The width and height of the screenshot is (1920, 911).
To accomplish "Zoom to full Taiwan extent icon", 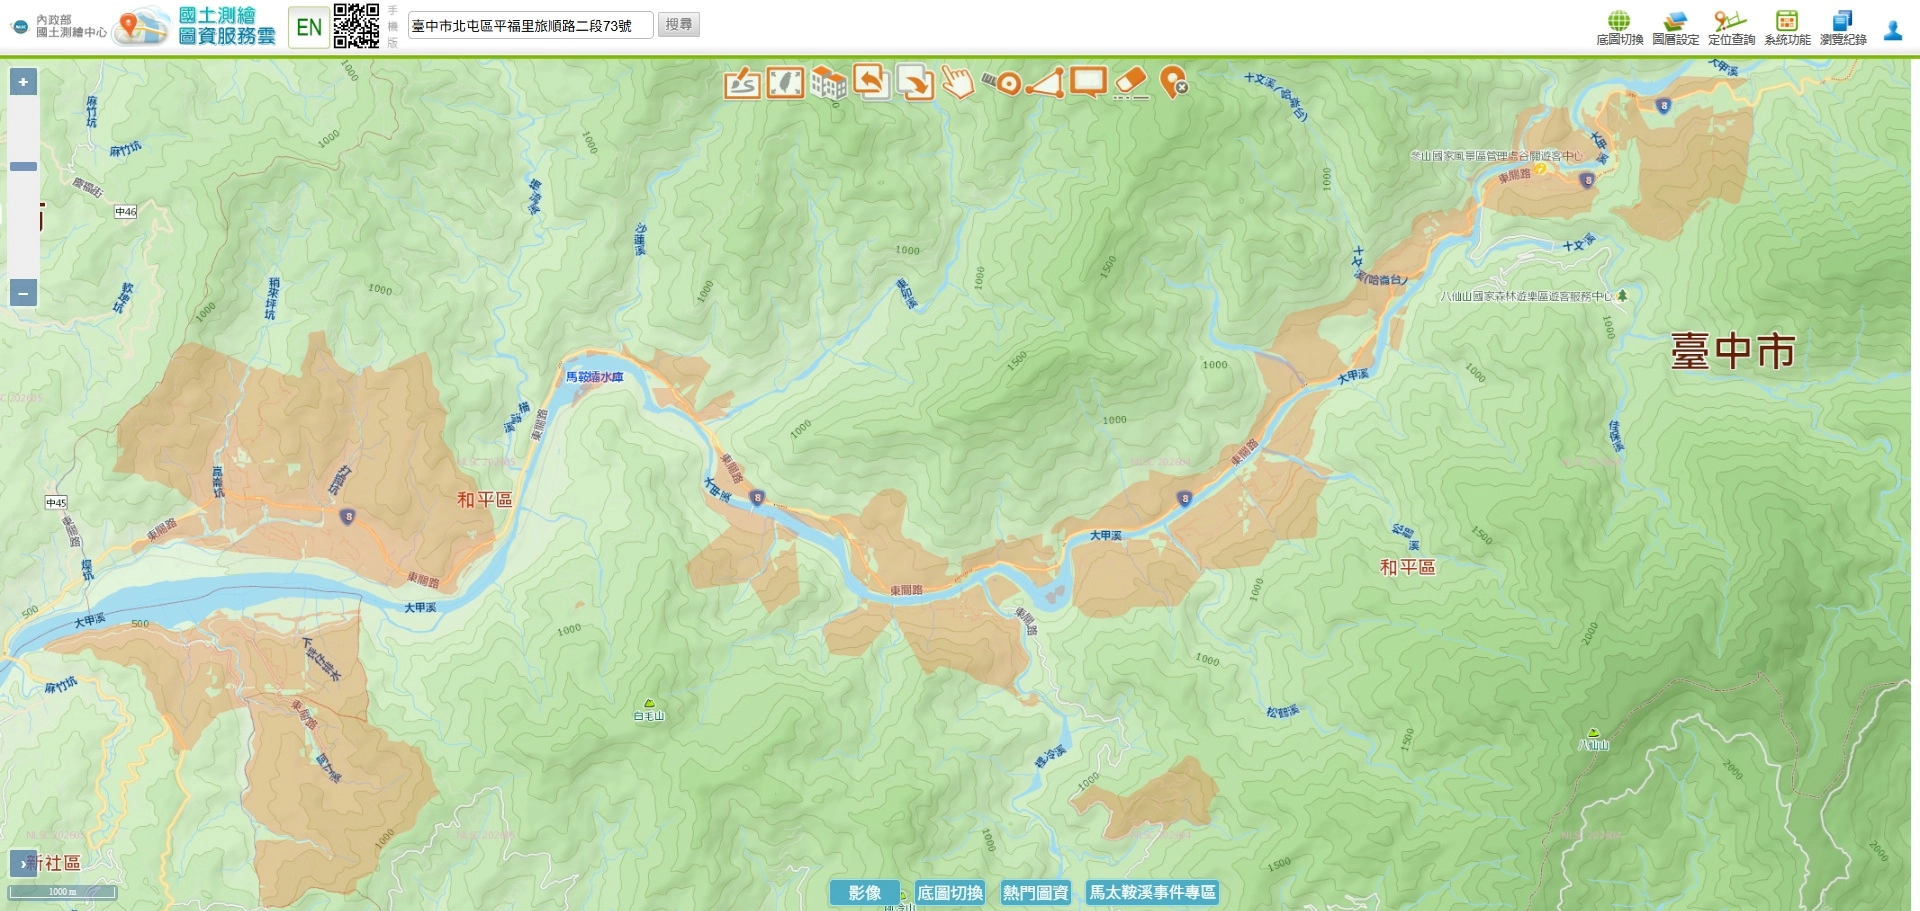I will coord(786,83).
